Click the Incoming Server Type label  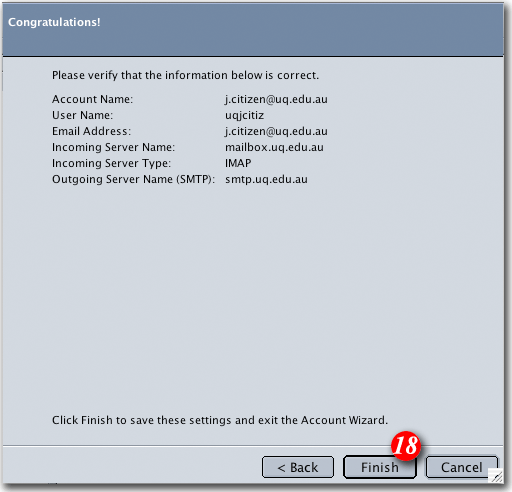coord(111,163)
